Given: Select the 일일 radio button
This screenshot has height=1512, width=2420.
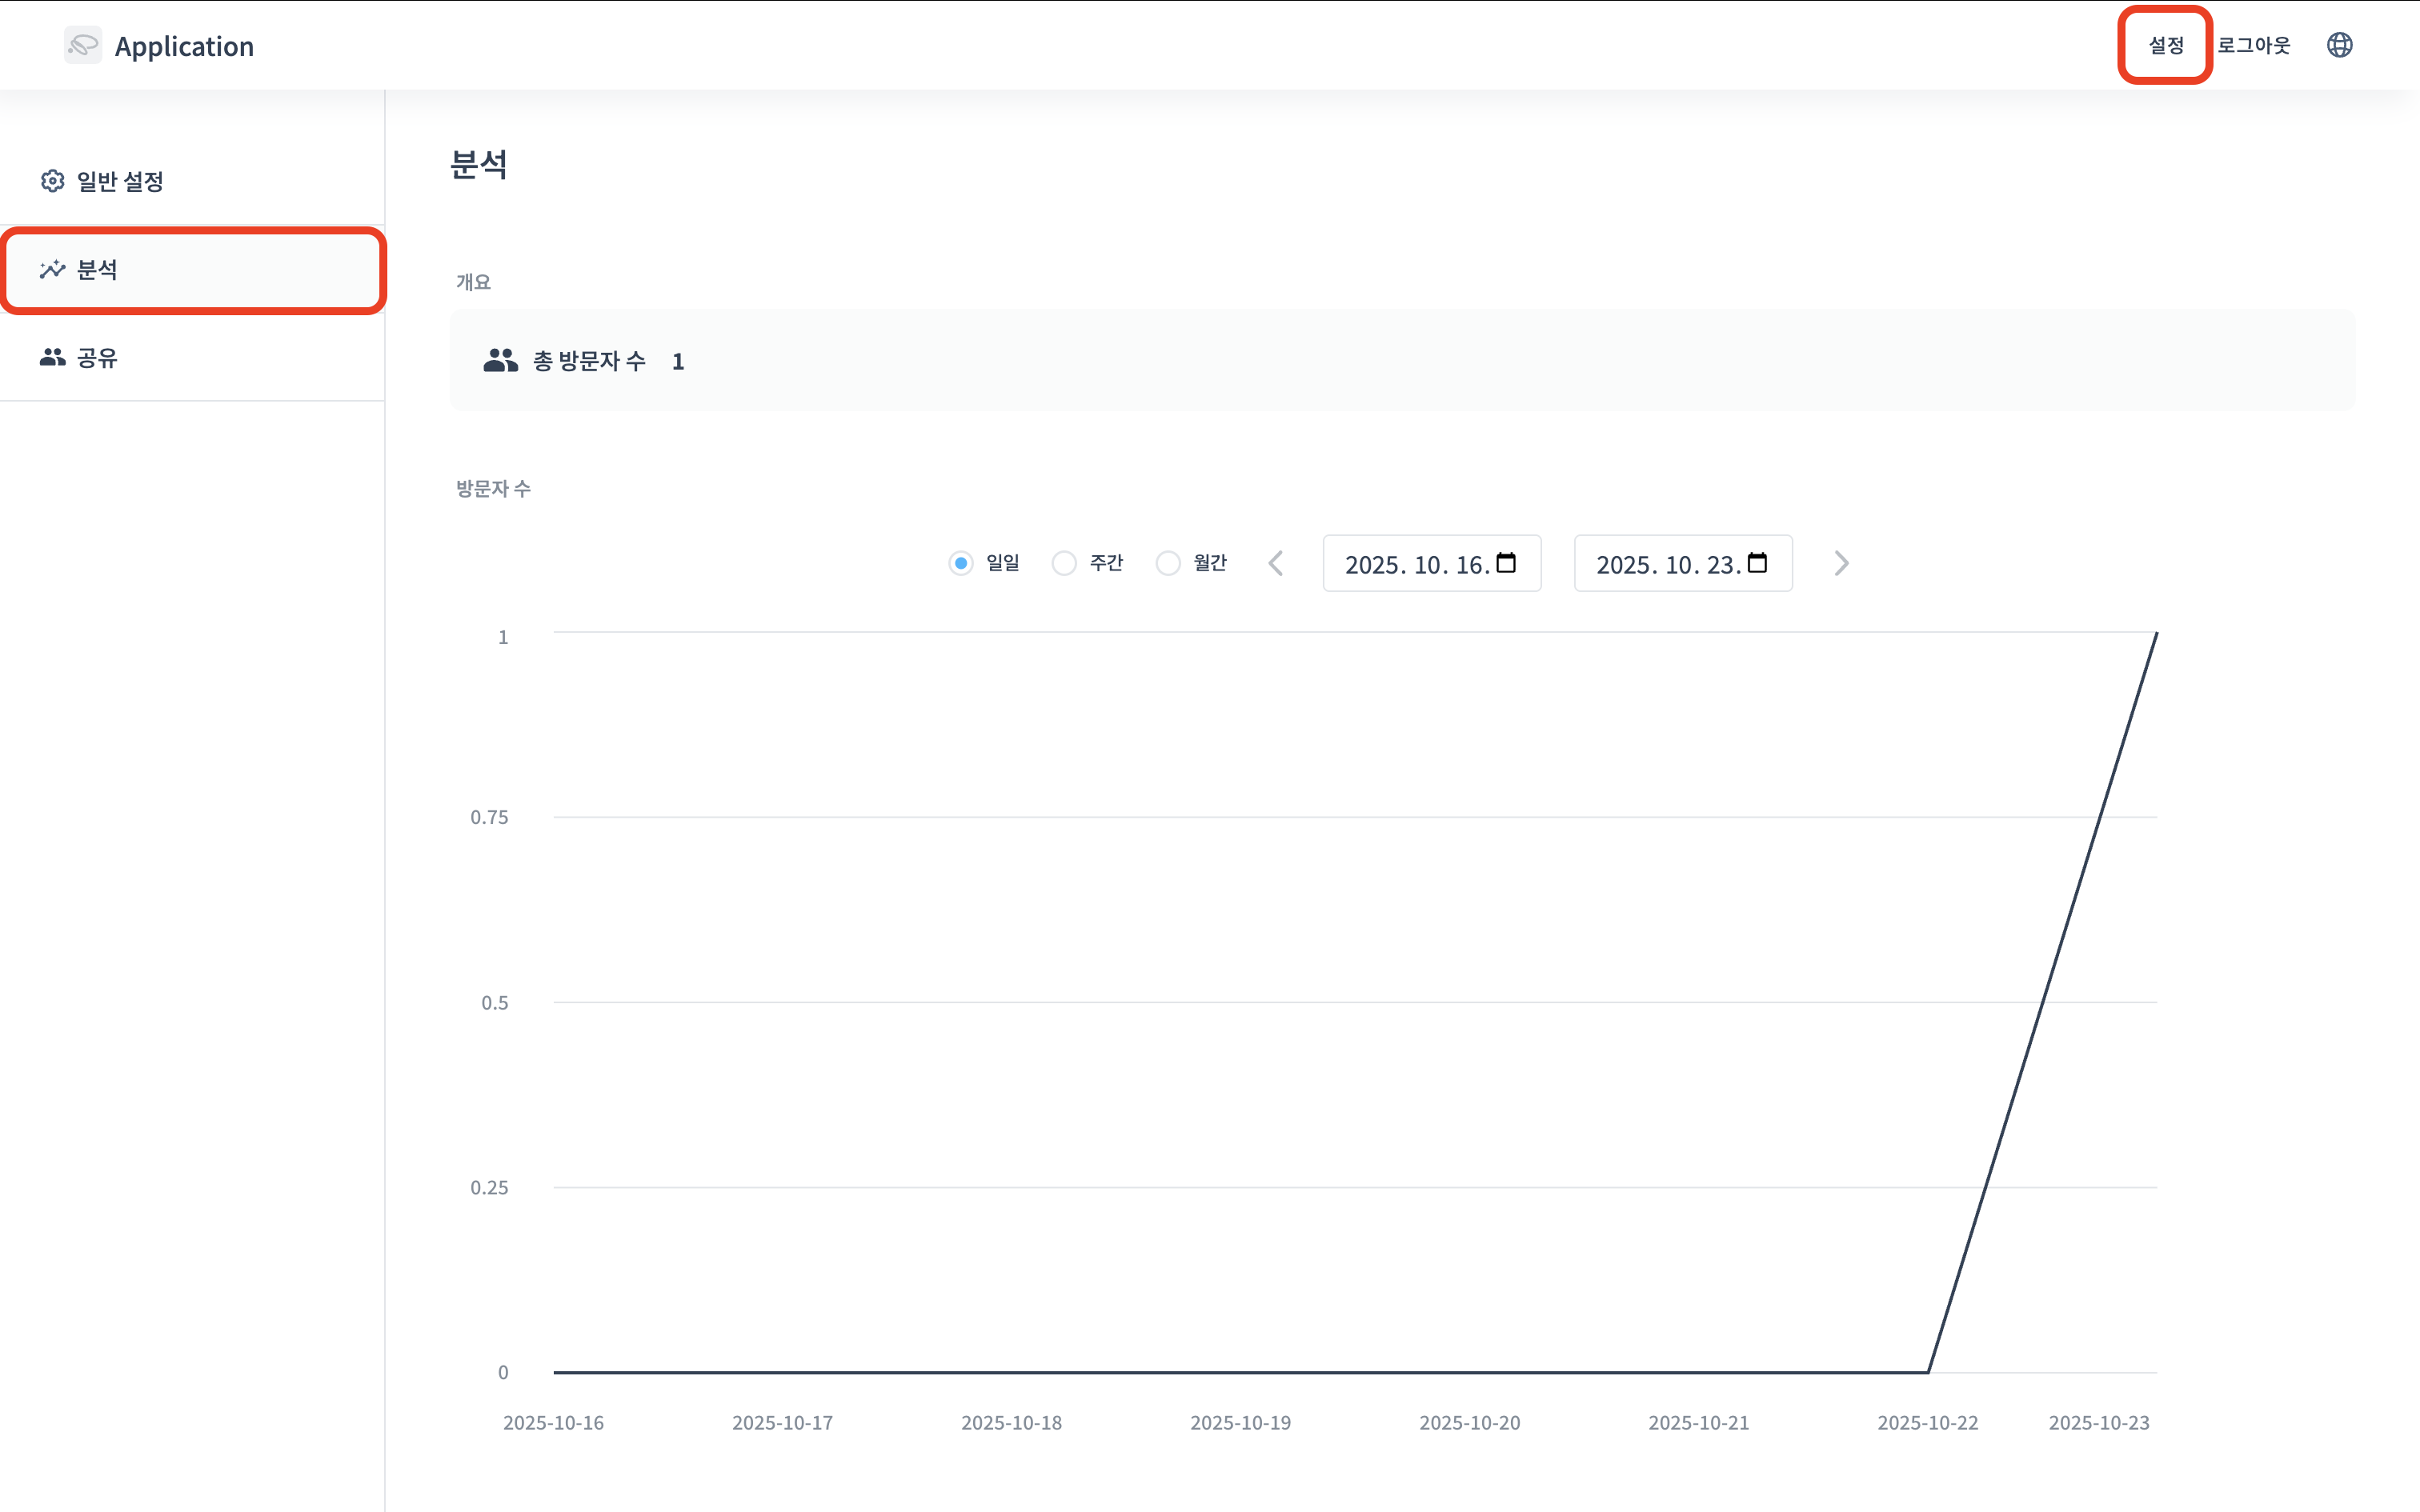Looking at the screenshot, I should point(961,563).
